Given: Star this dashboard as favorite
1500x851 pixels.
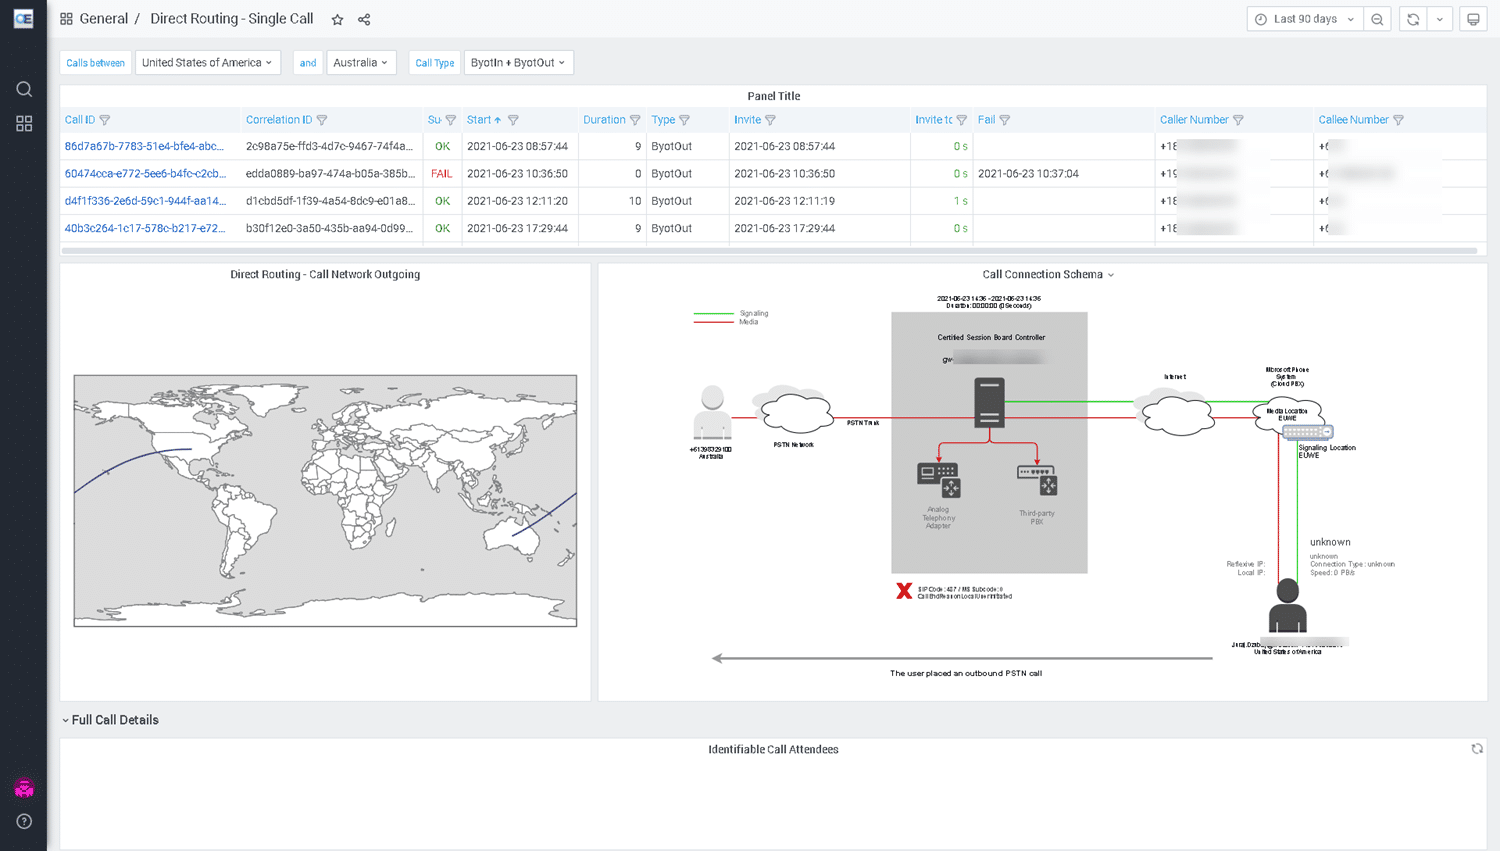Looking at the screenshot, I should pos(338,20).
